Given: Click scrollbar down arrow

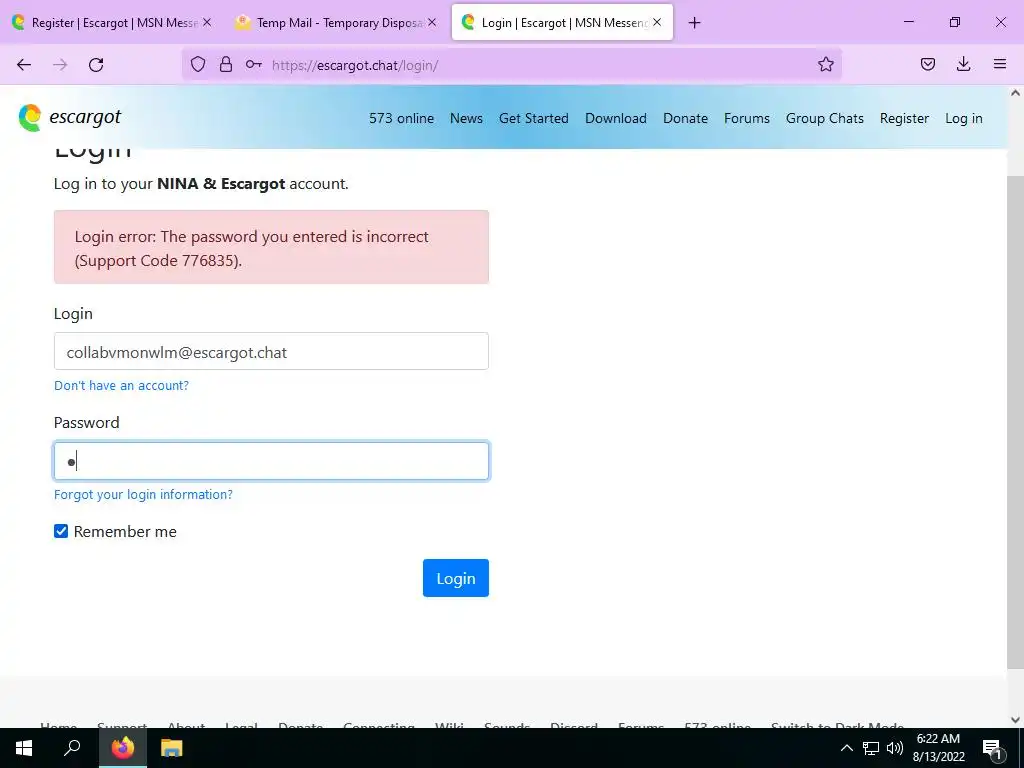Looking at the screenshot, I should coord(1015,720).
